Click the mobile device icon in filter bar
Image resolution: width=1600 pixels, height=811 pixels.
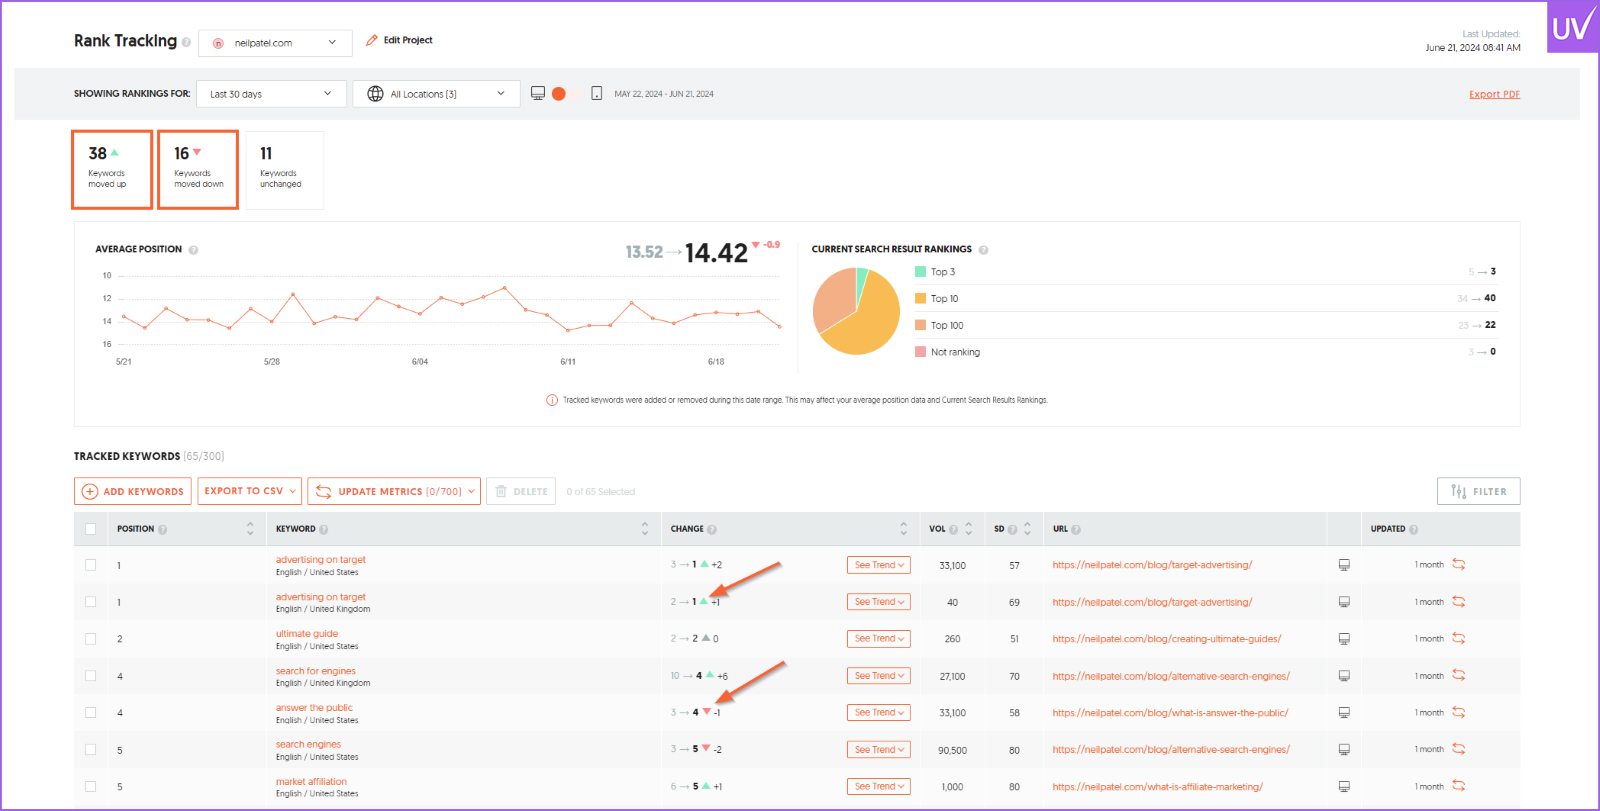click(x=596, y=94)
